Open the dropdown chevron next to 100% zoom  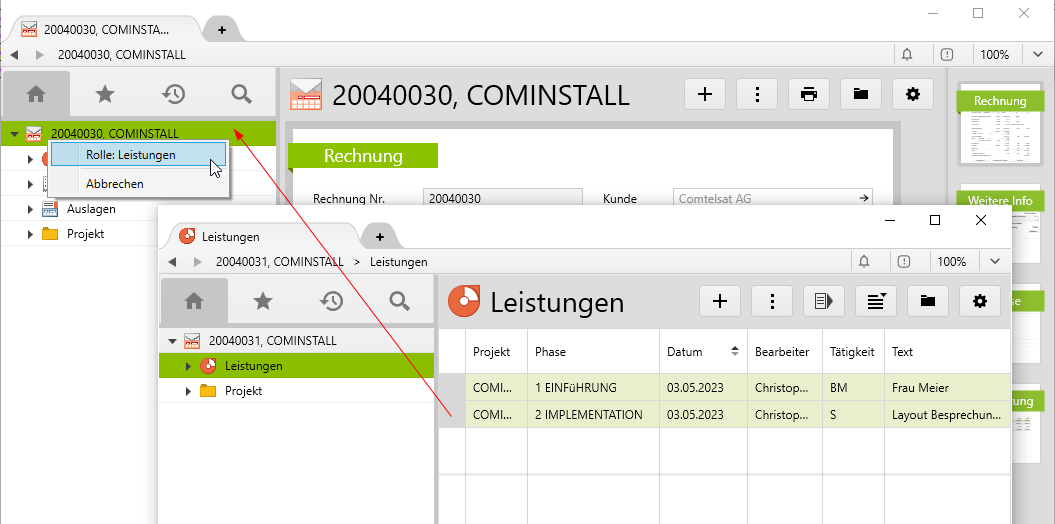994,261
